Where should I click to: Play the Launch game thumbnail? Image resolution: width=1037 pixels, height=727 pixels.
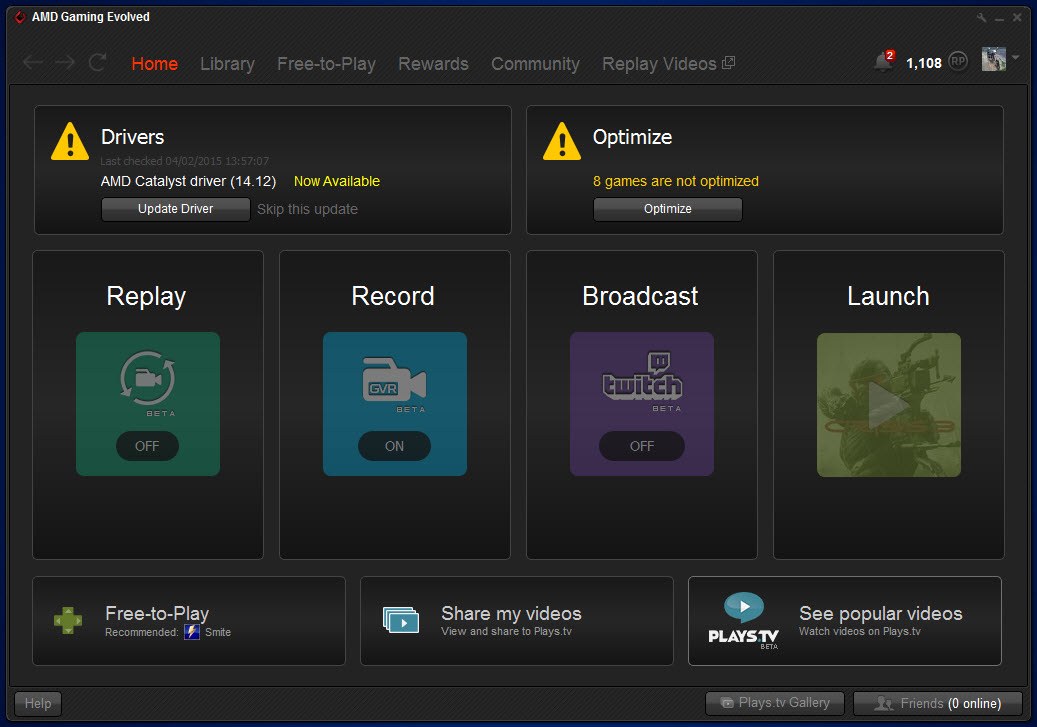(889, 405)
